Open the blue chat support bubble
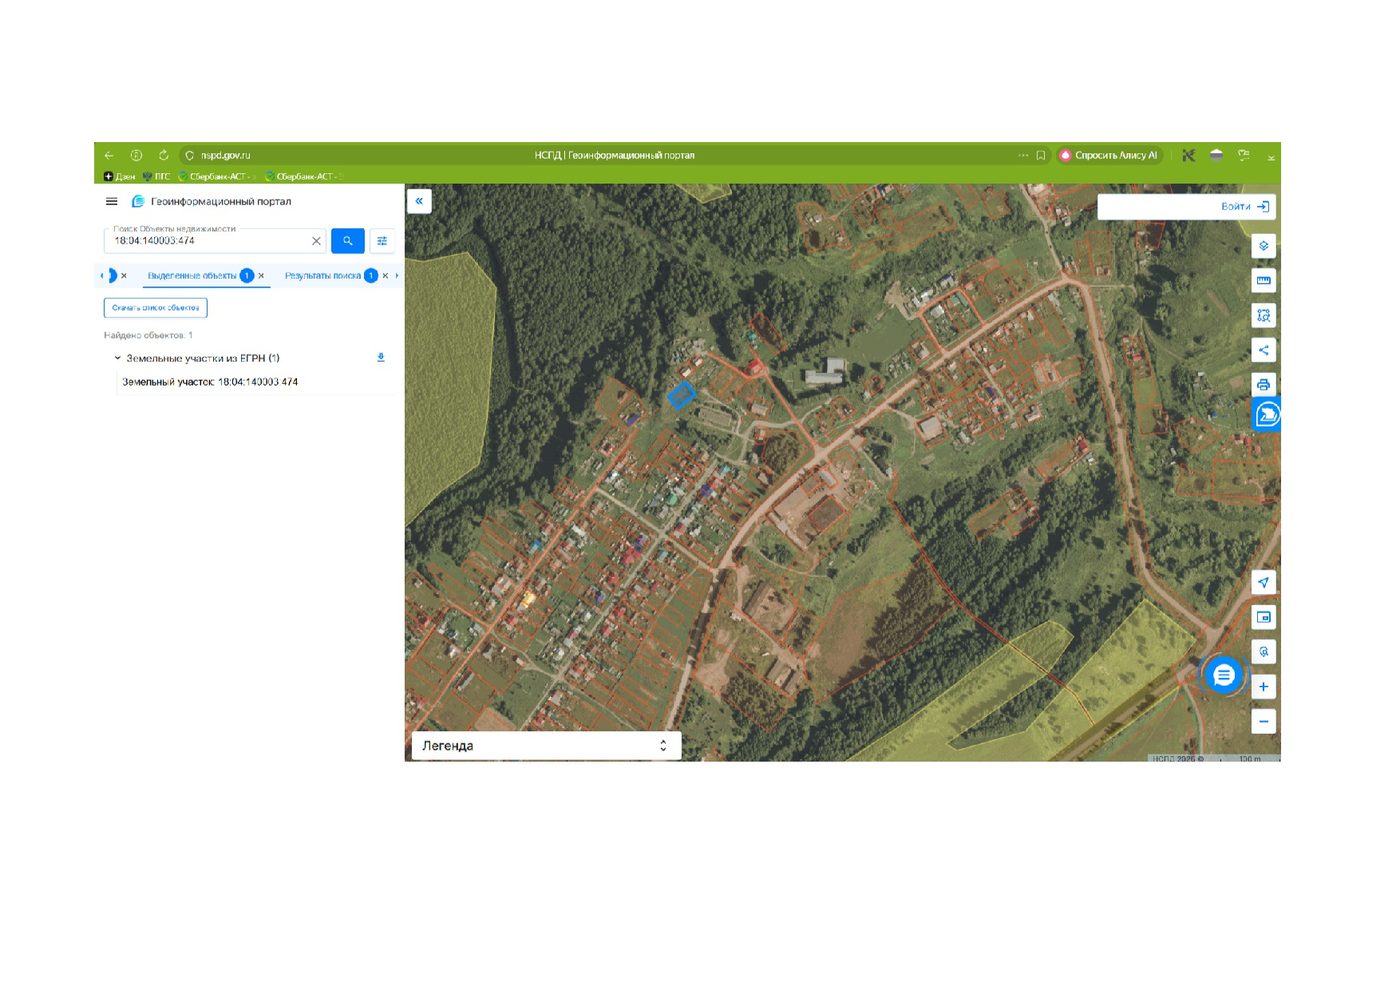1400x990 pixels. (1223, 675)
